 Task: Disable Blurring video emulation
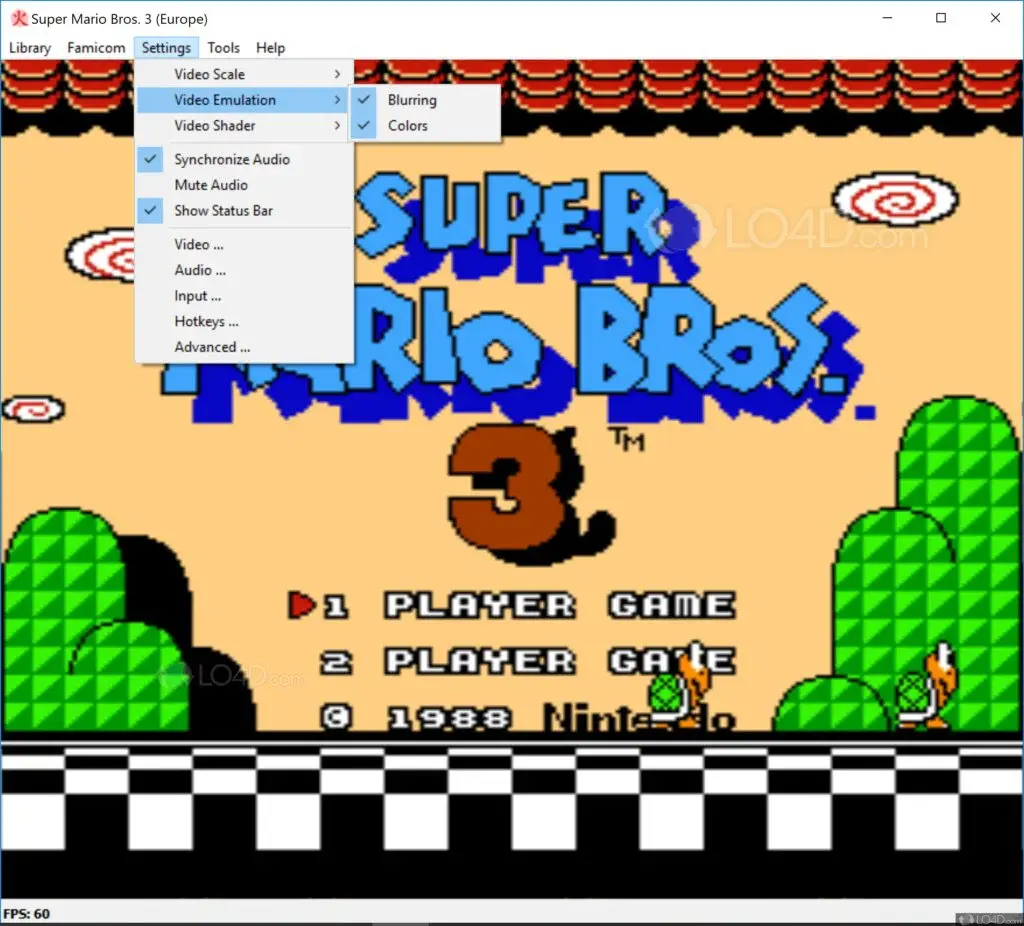[426, 100]
